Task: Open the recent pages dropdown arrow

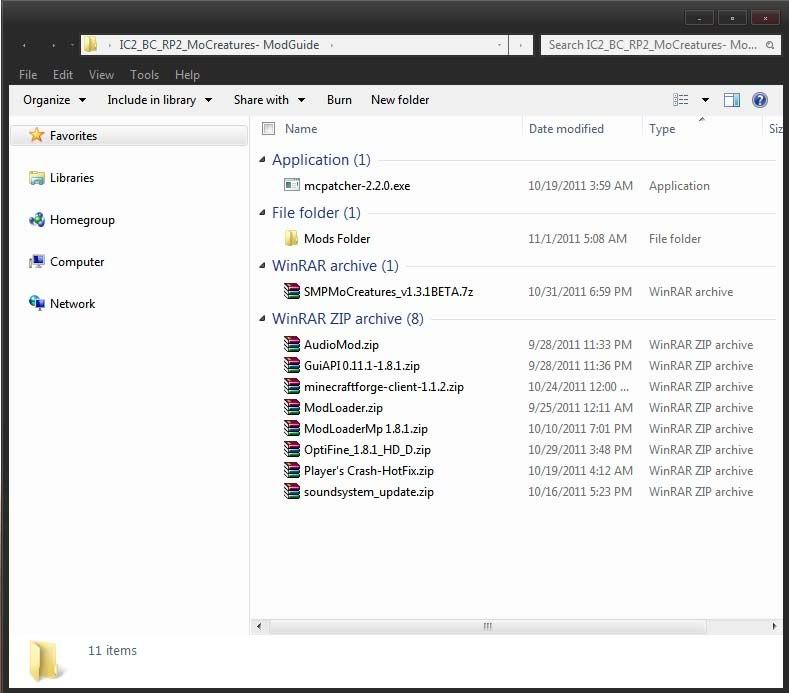Action: point(72,45)
